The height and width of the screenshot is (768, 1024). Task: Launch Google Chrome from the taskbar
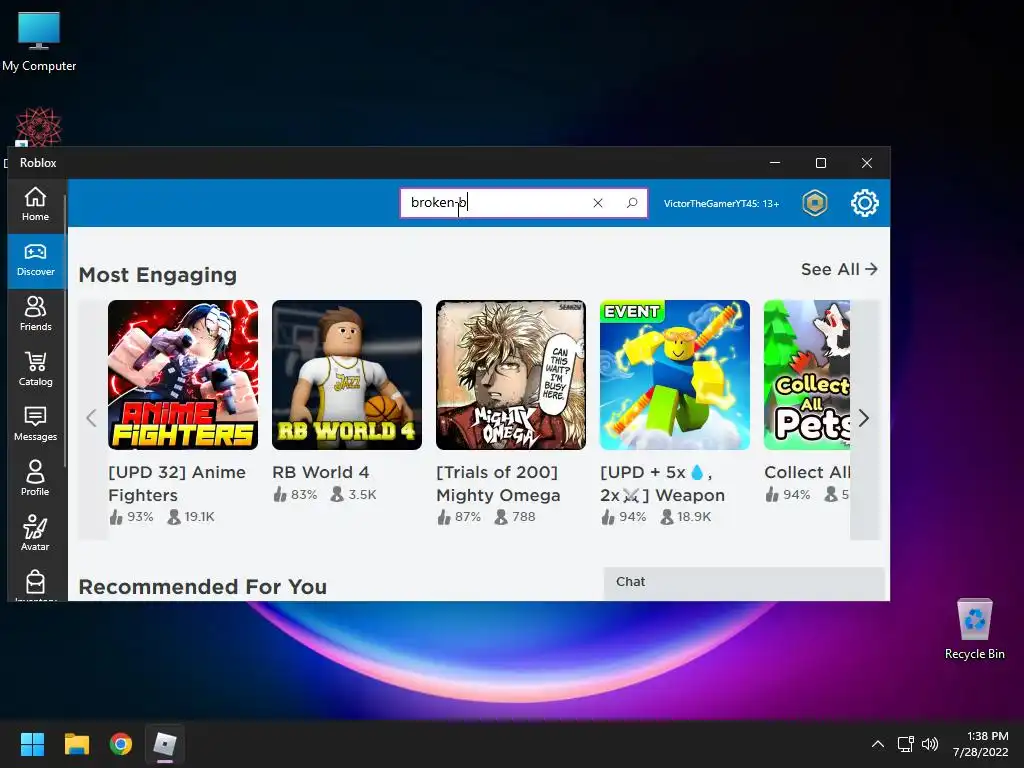tap(121, 744)
